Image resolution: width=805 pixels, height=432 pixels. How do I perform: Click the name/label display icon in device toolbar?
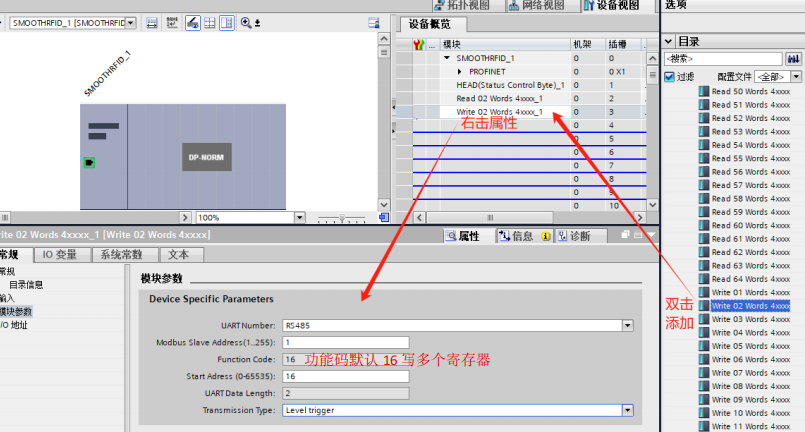pos(171,23)
